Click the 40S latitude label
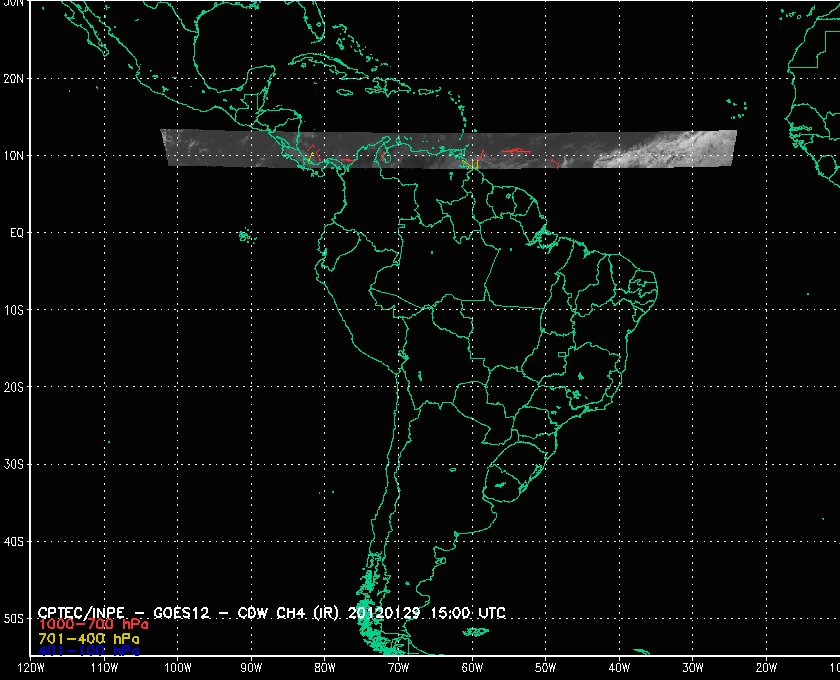 pyautogui.click(x=13, y=542)
